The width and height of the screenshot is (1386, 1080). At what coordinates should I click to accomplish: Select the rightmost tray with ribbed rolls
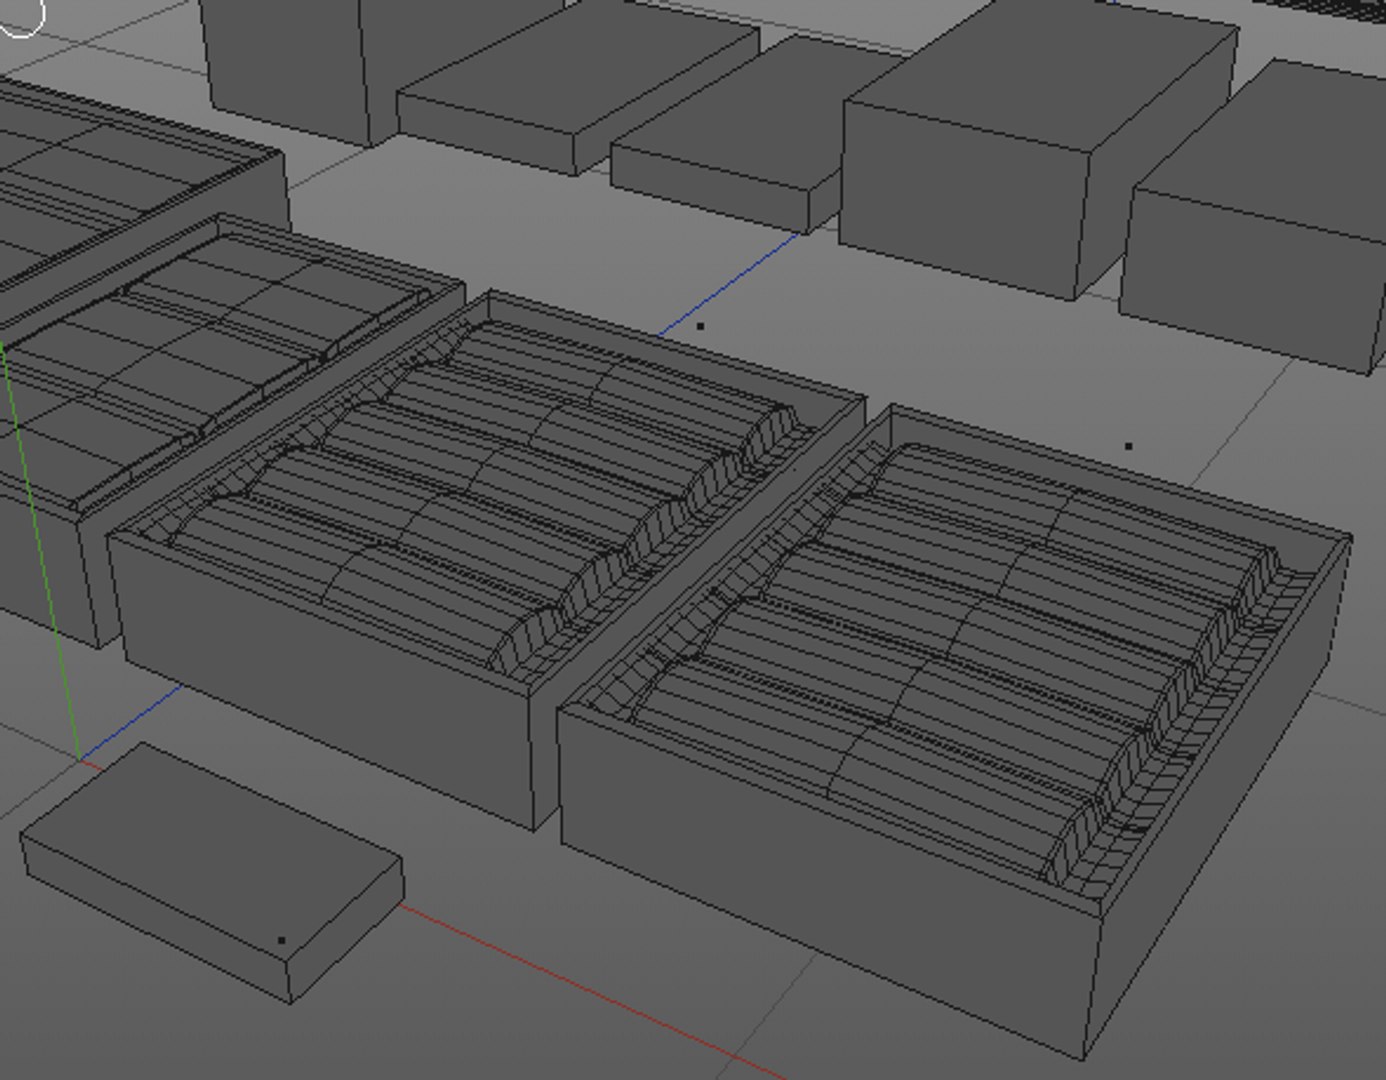click(x=955, y=730)
